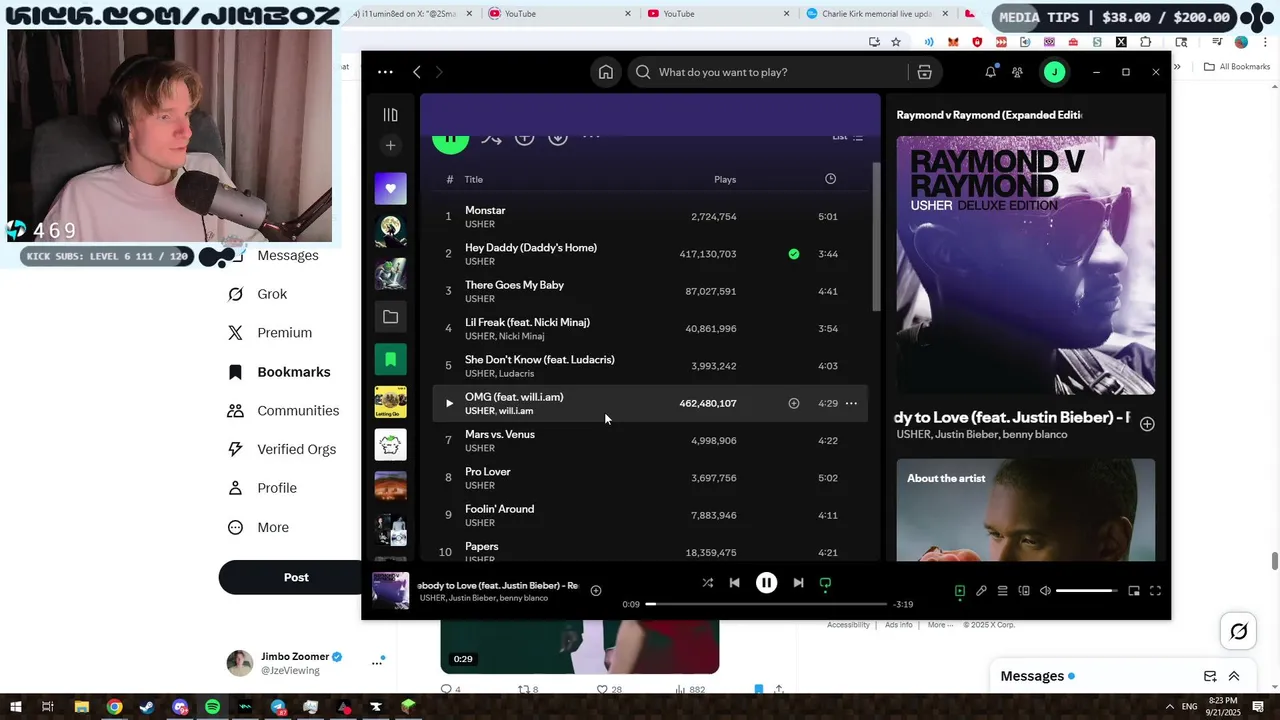The image size is (1280, 720).
Task: Toggle repeat mode
Action: (825, 583)
